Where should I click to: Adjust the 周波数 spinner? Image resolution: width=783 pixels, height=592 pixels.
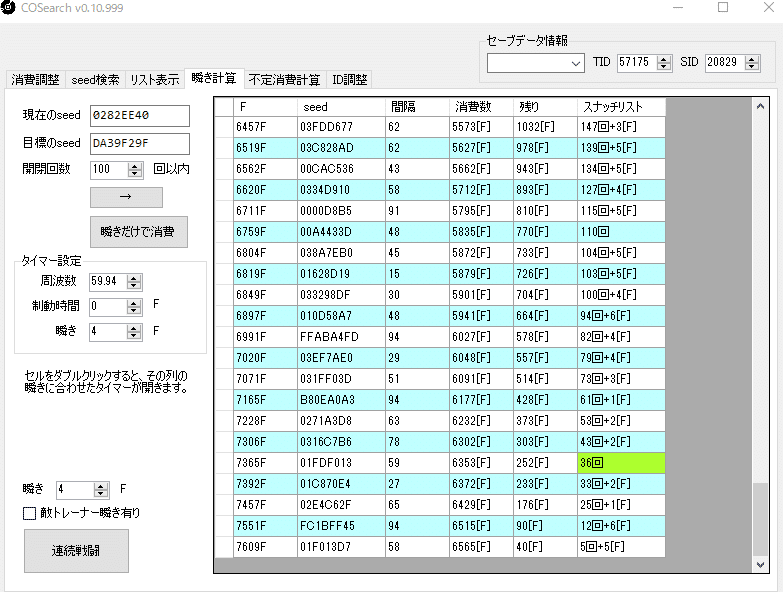click(x=133, y=282)
